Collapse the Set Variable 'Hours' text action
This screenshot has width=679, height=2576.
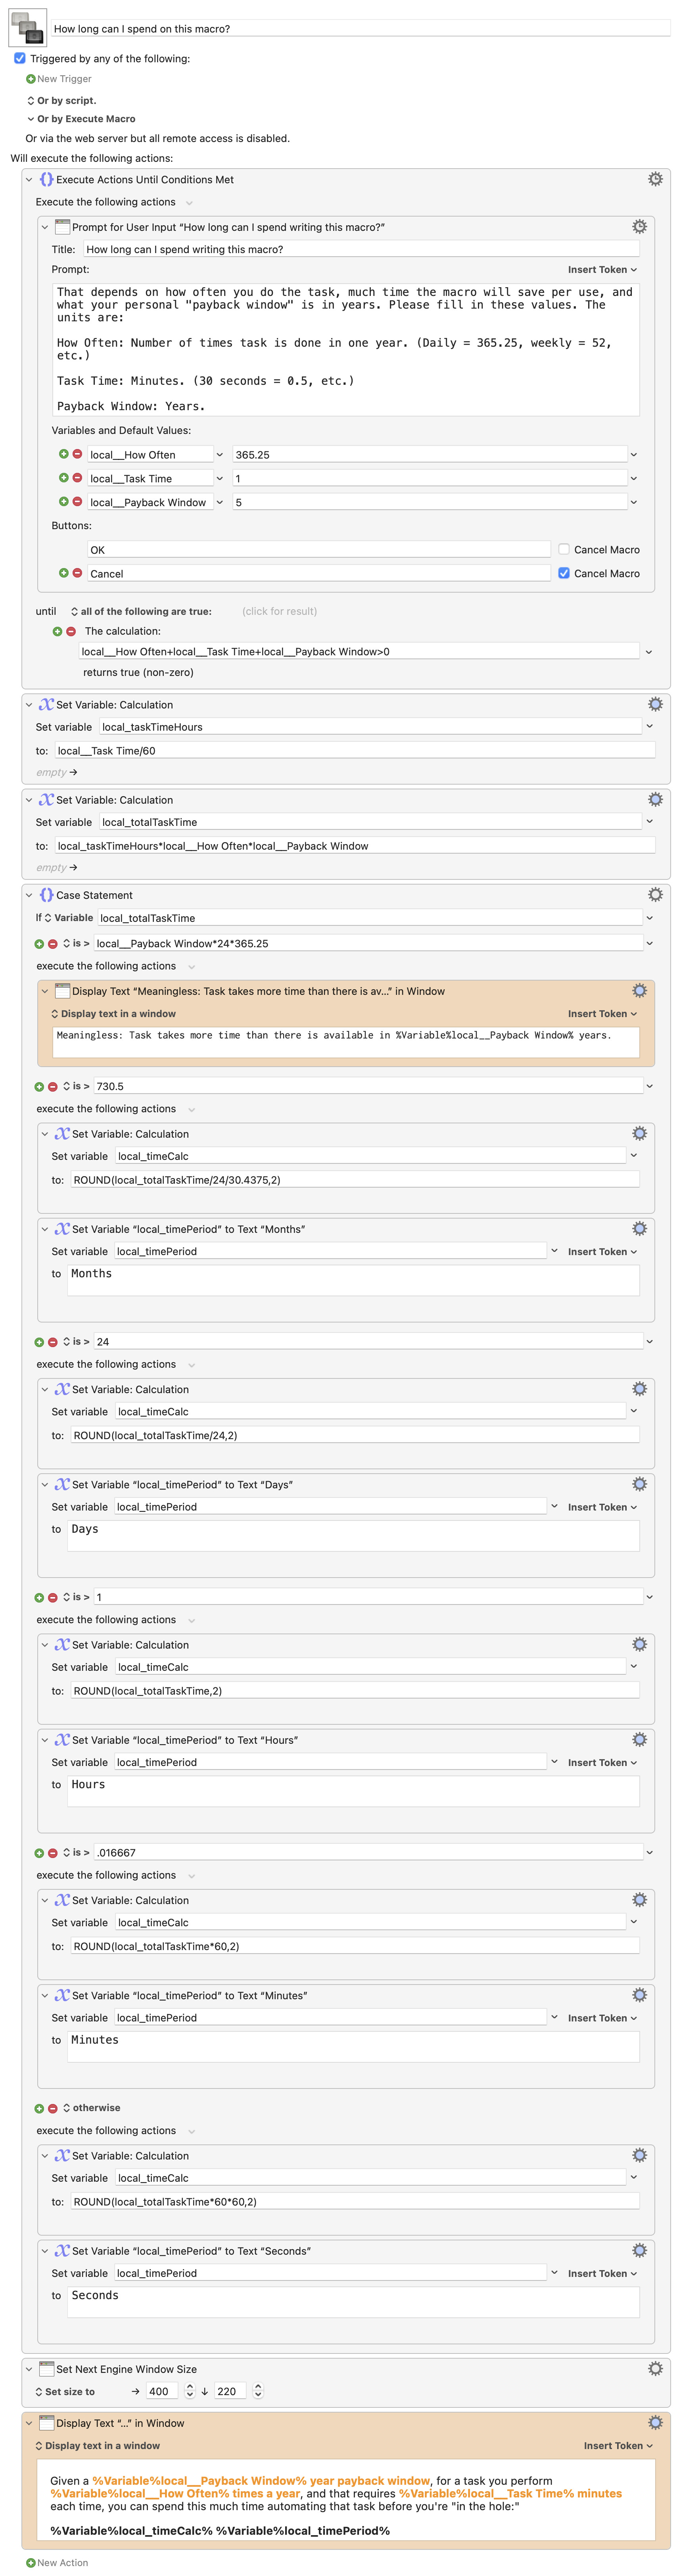click(x=45, y=1740)
